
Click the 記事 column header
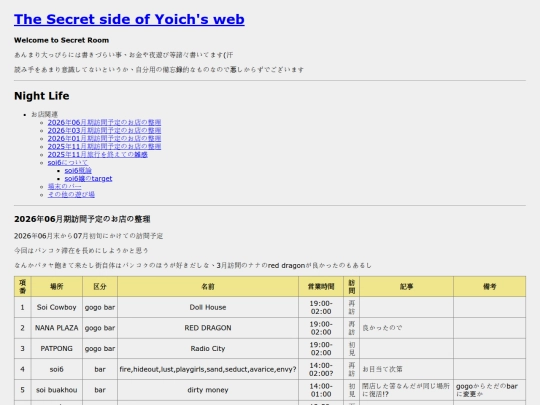(x=406, y=287)
